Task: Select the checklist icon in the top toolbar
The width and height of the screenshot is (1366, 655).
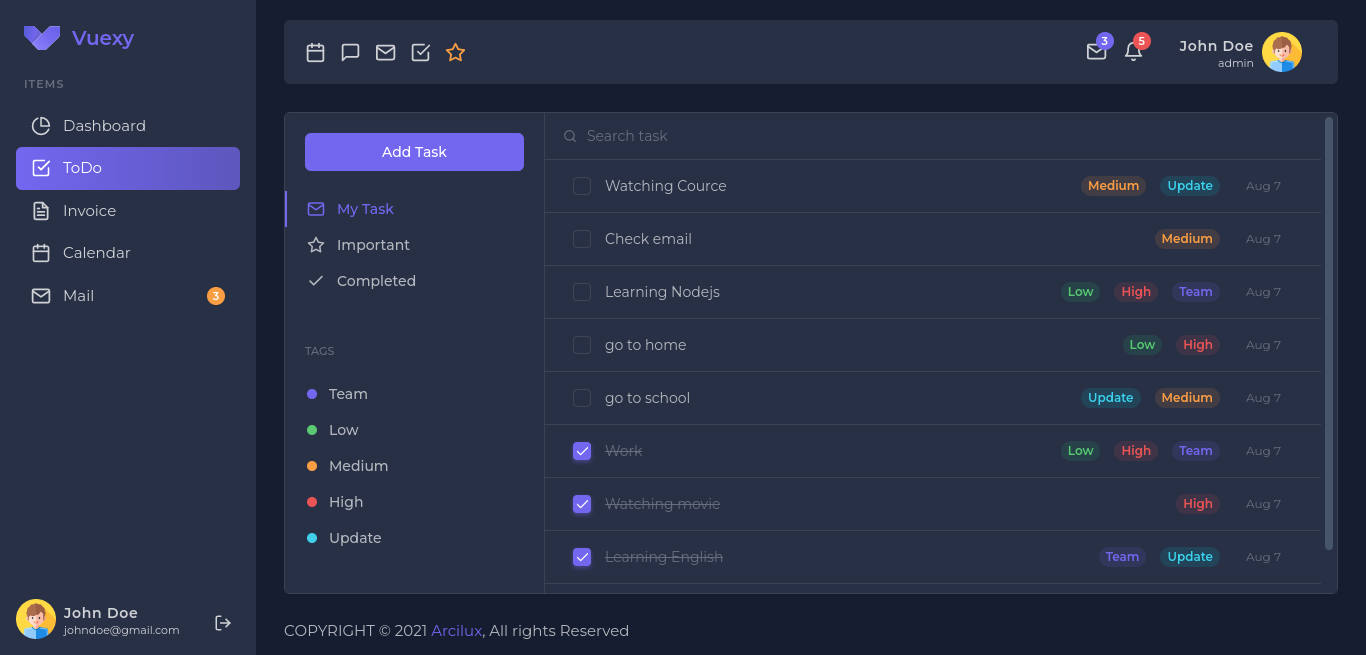Action: [420, 52]
